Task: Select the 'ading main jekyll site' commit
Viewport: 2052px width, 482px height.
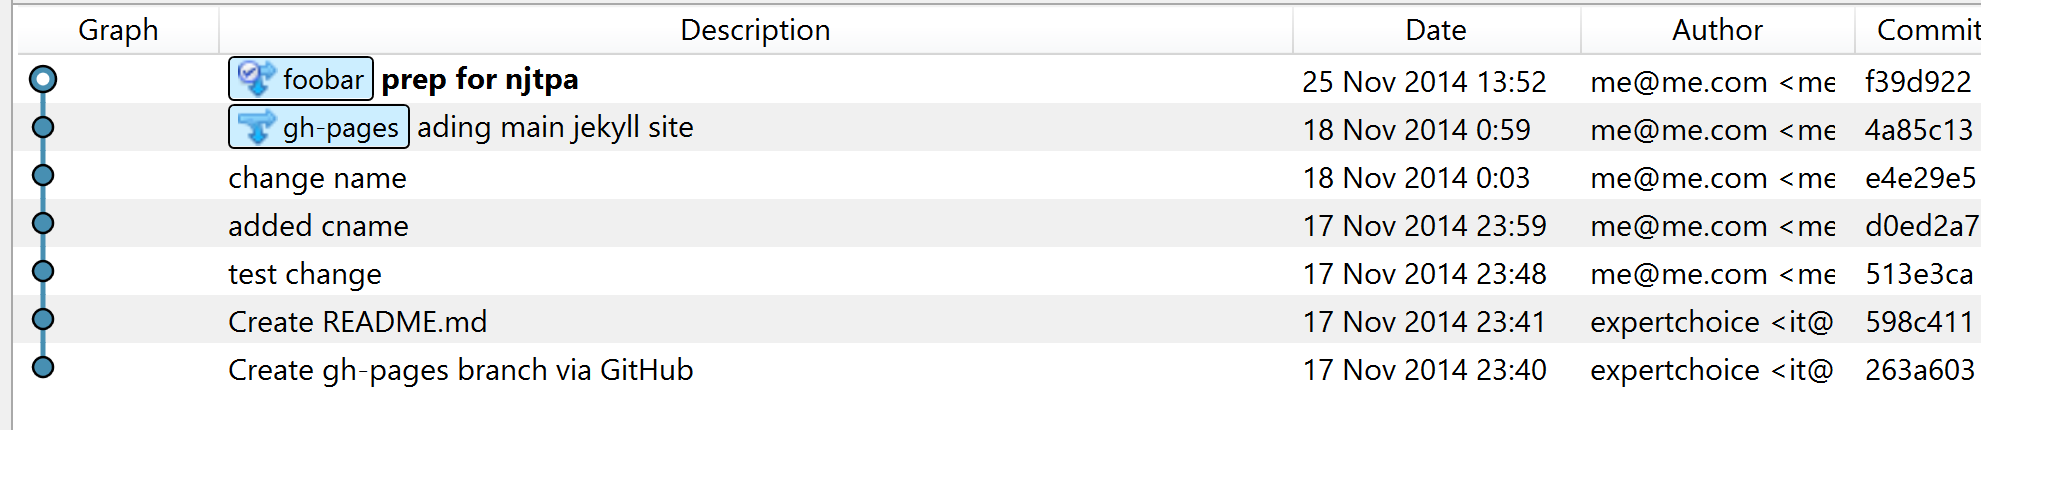Action: click(555, 128)
